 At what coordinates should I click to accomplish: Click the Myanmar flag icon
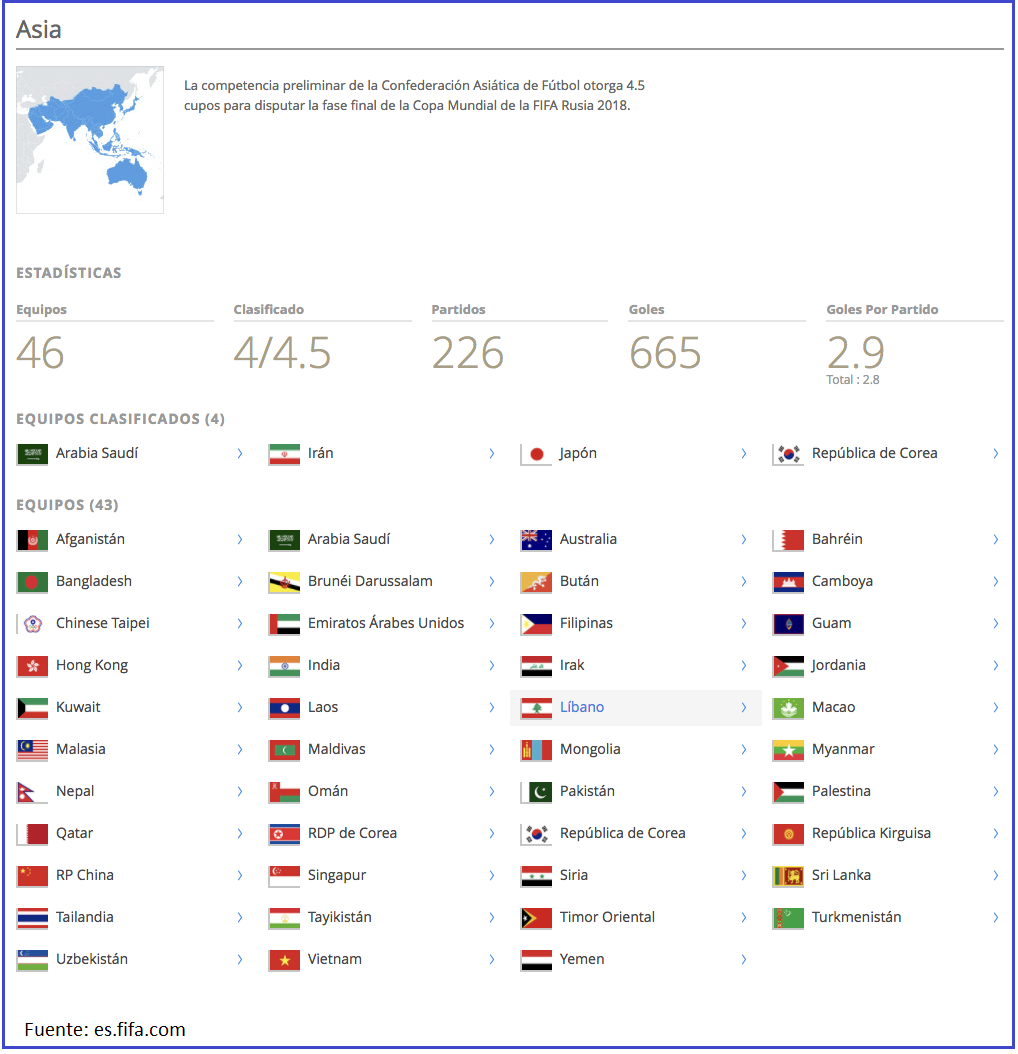click(788, 750)
